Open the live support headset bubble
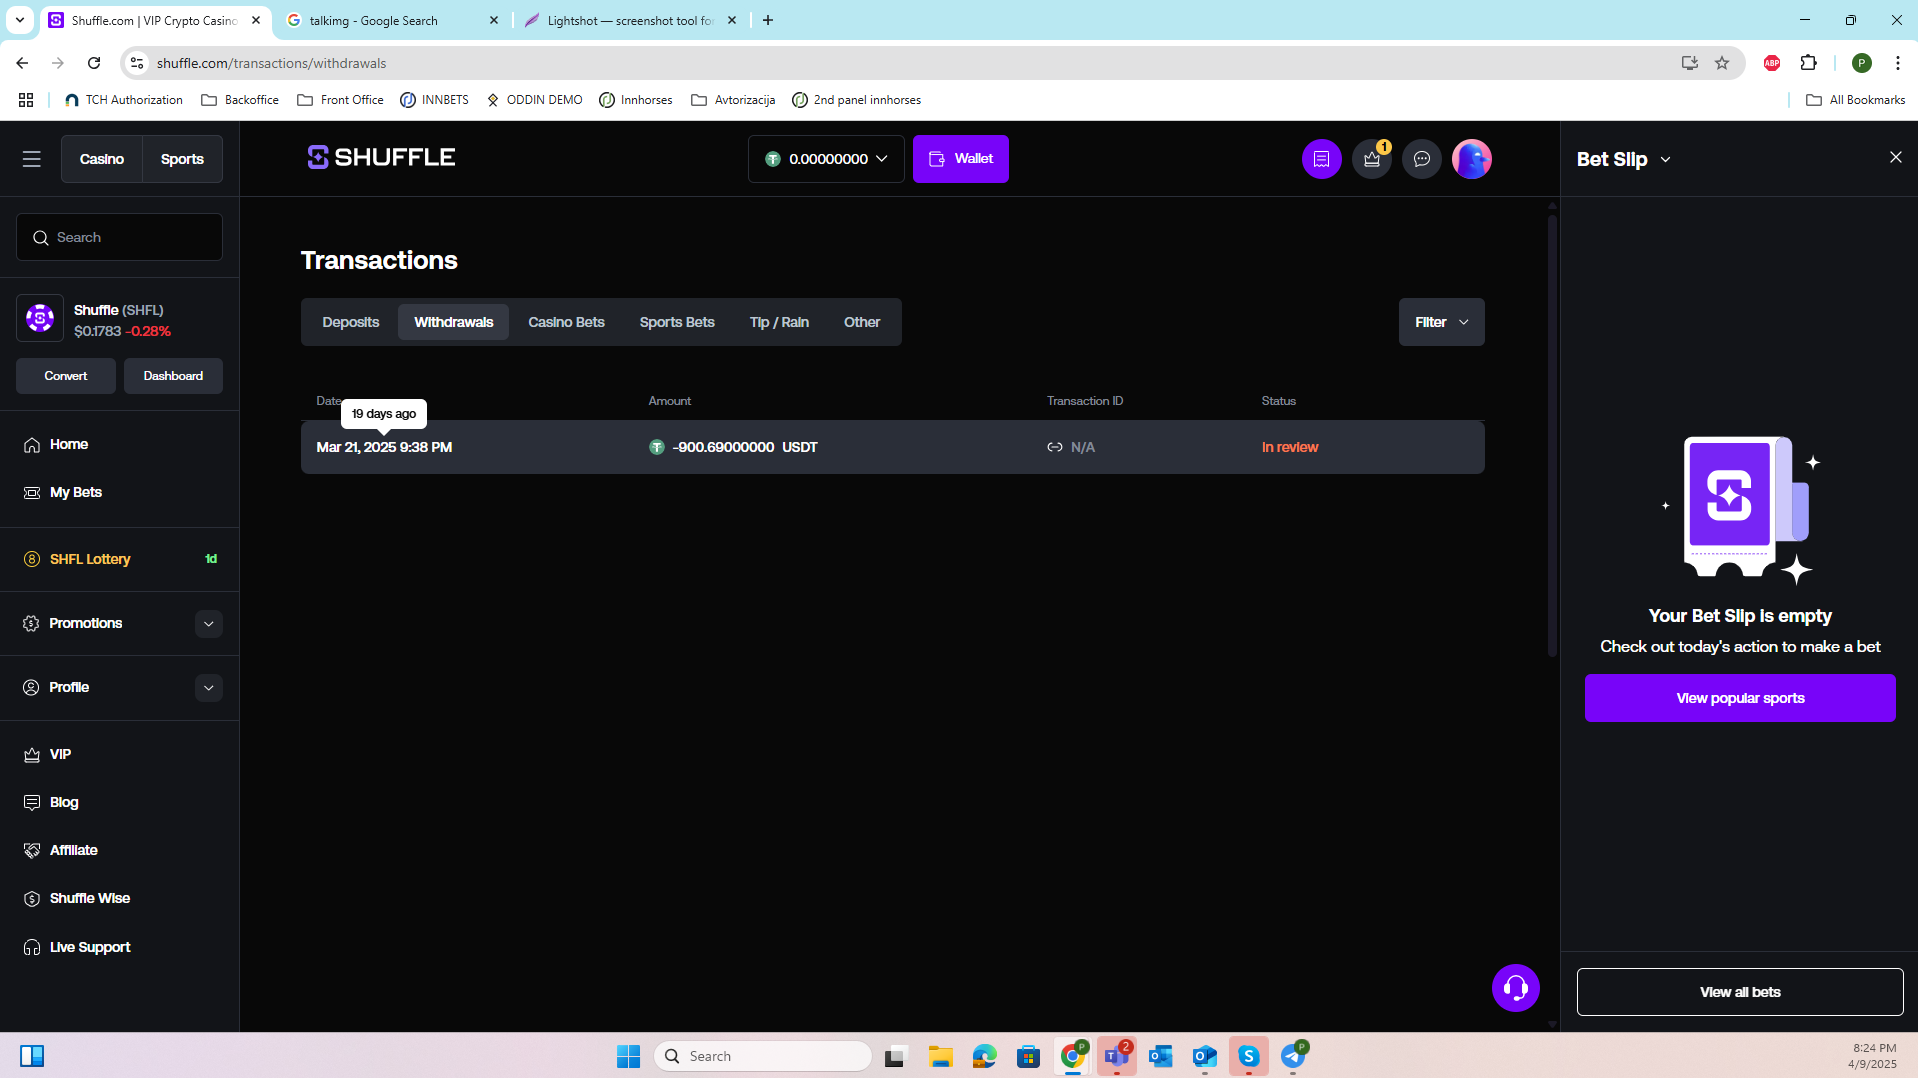Image resolution: width=1918 pixels, height=1078 pixels. pyautogui.click(x=1515, y=988)
